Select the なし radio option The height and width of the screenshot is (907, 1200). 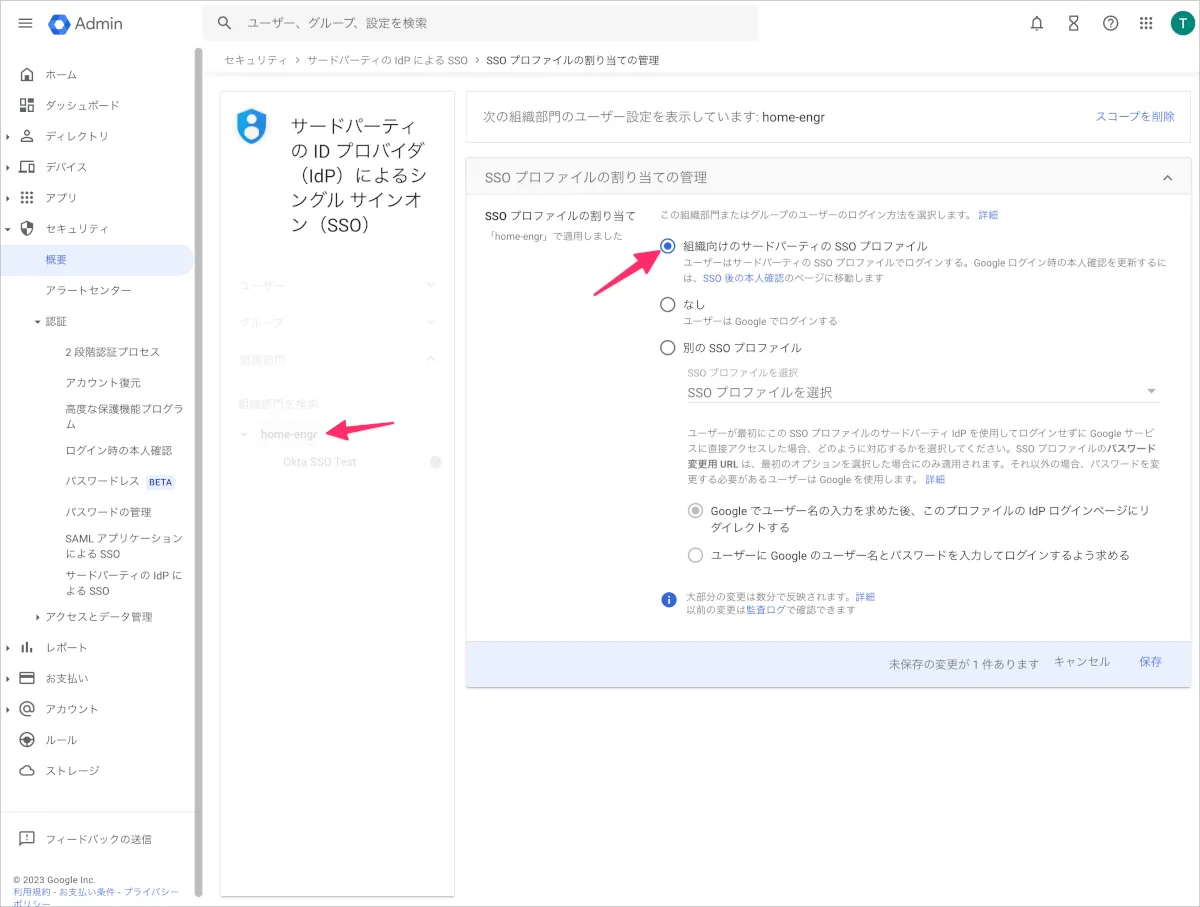click(668, 305)
